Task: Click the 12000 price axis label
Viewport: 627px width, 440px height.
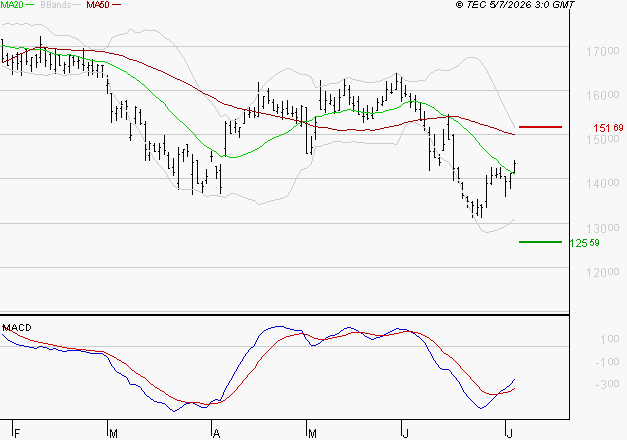Action: click(x=603, y=272)
